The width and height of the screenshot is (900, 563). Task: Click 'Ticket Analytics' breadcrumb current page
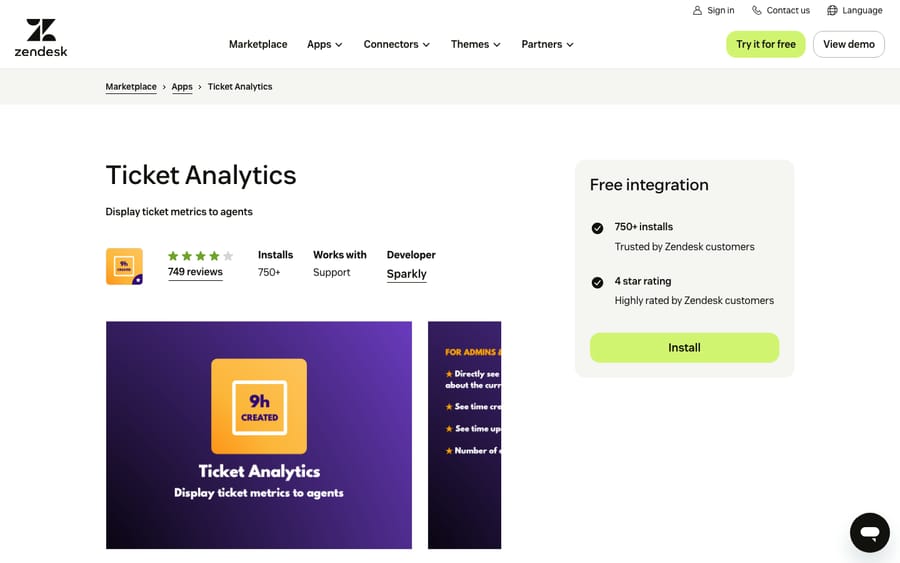coord(240,87)
